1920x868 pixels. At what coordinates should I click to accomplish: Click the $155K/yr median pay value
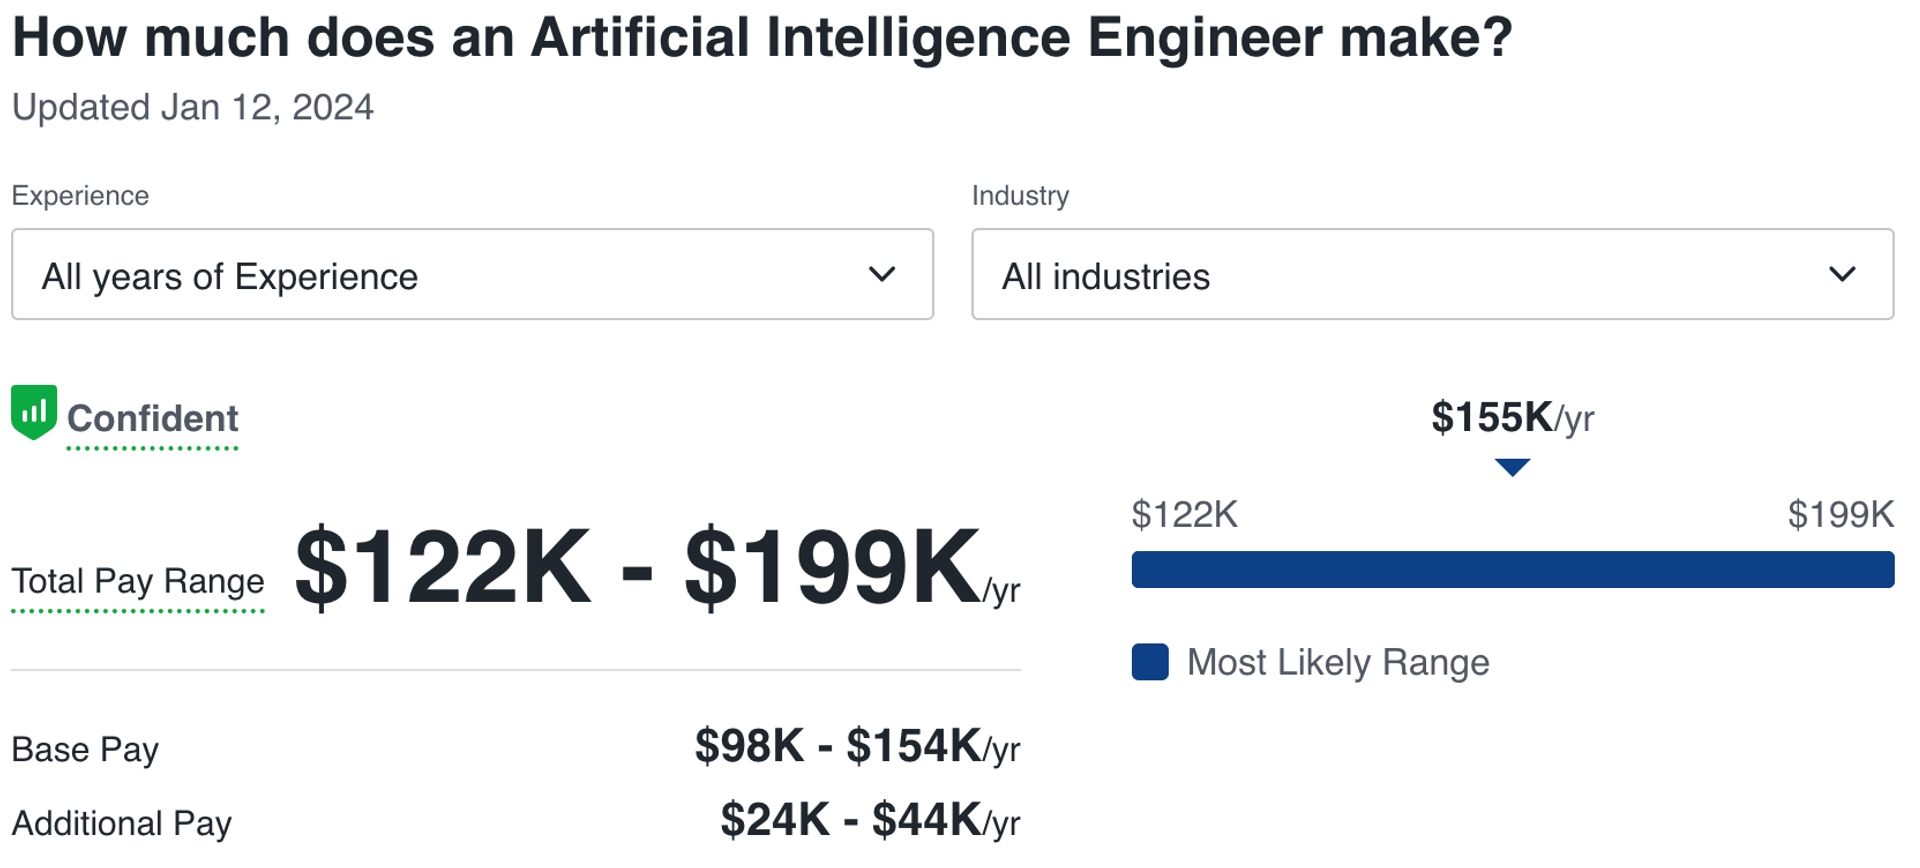tap(1511, 418)
